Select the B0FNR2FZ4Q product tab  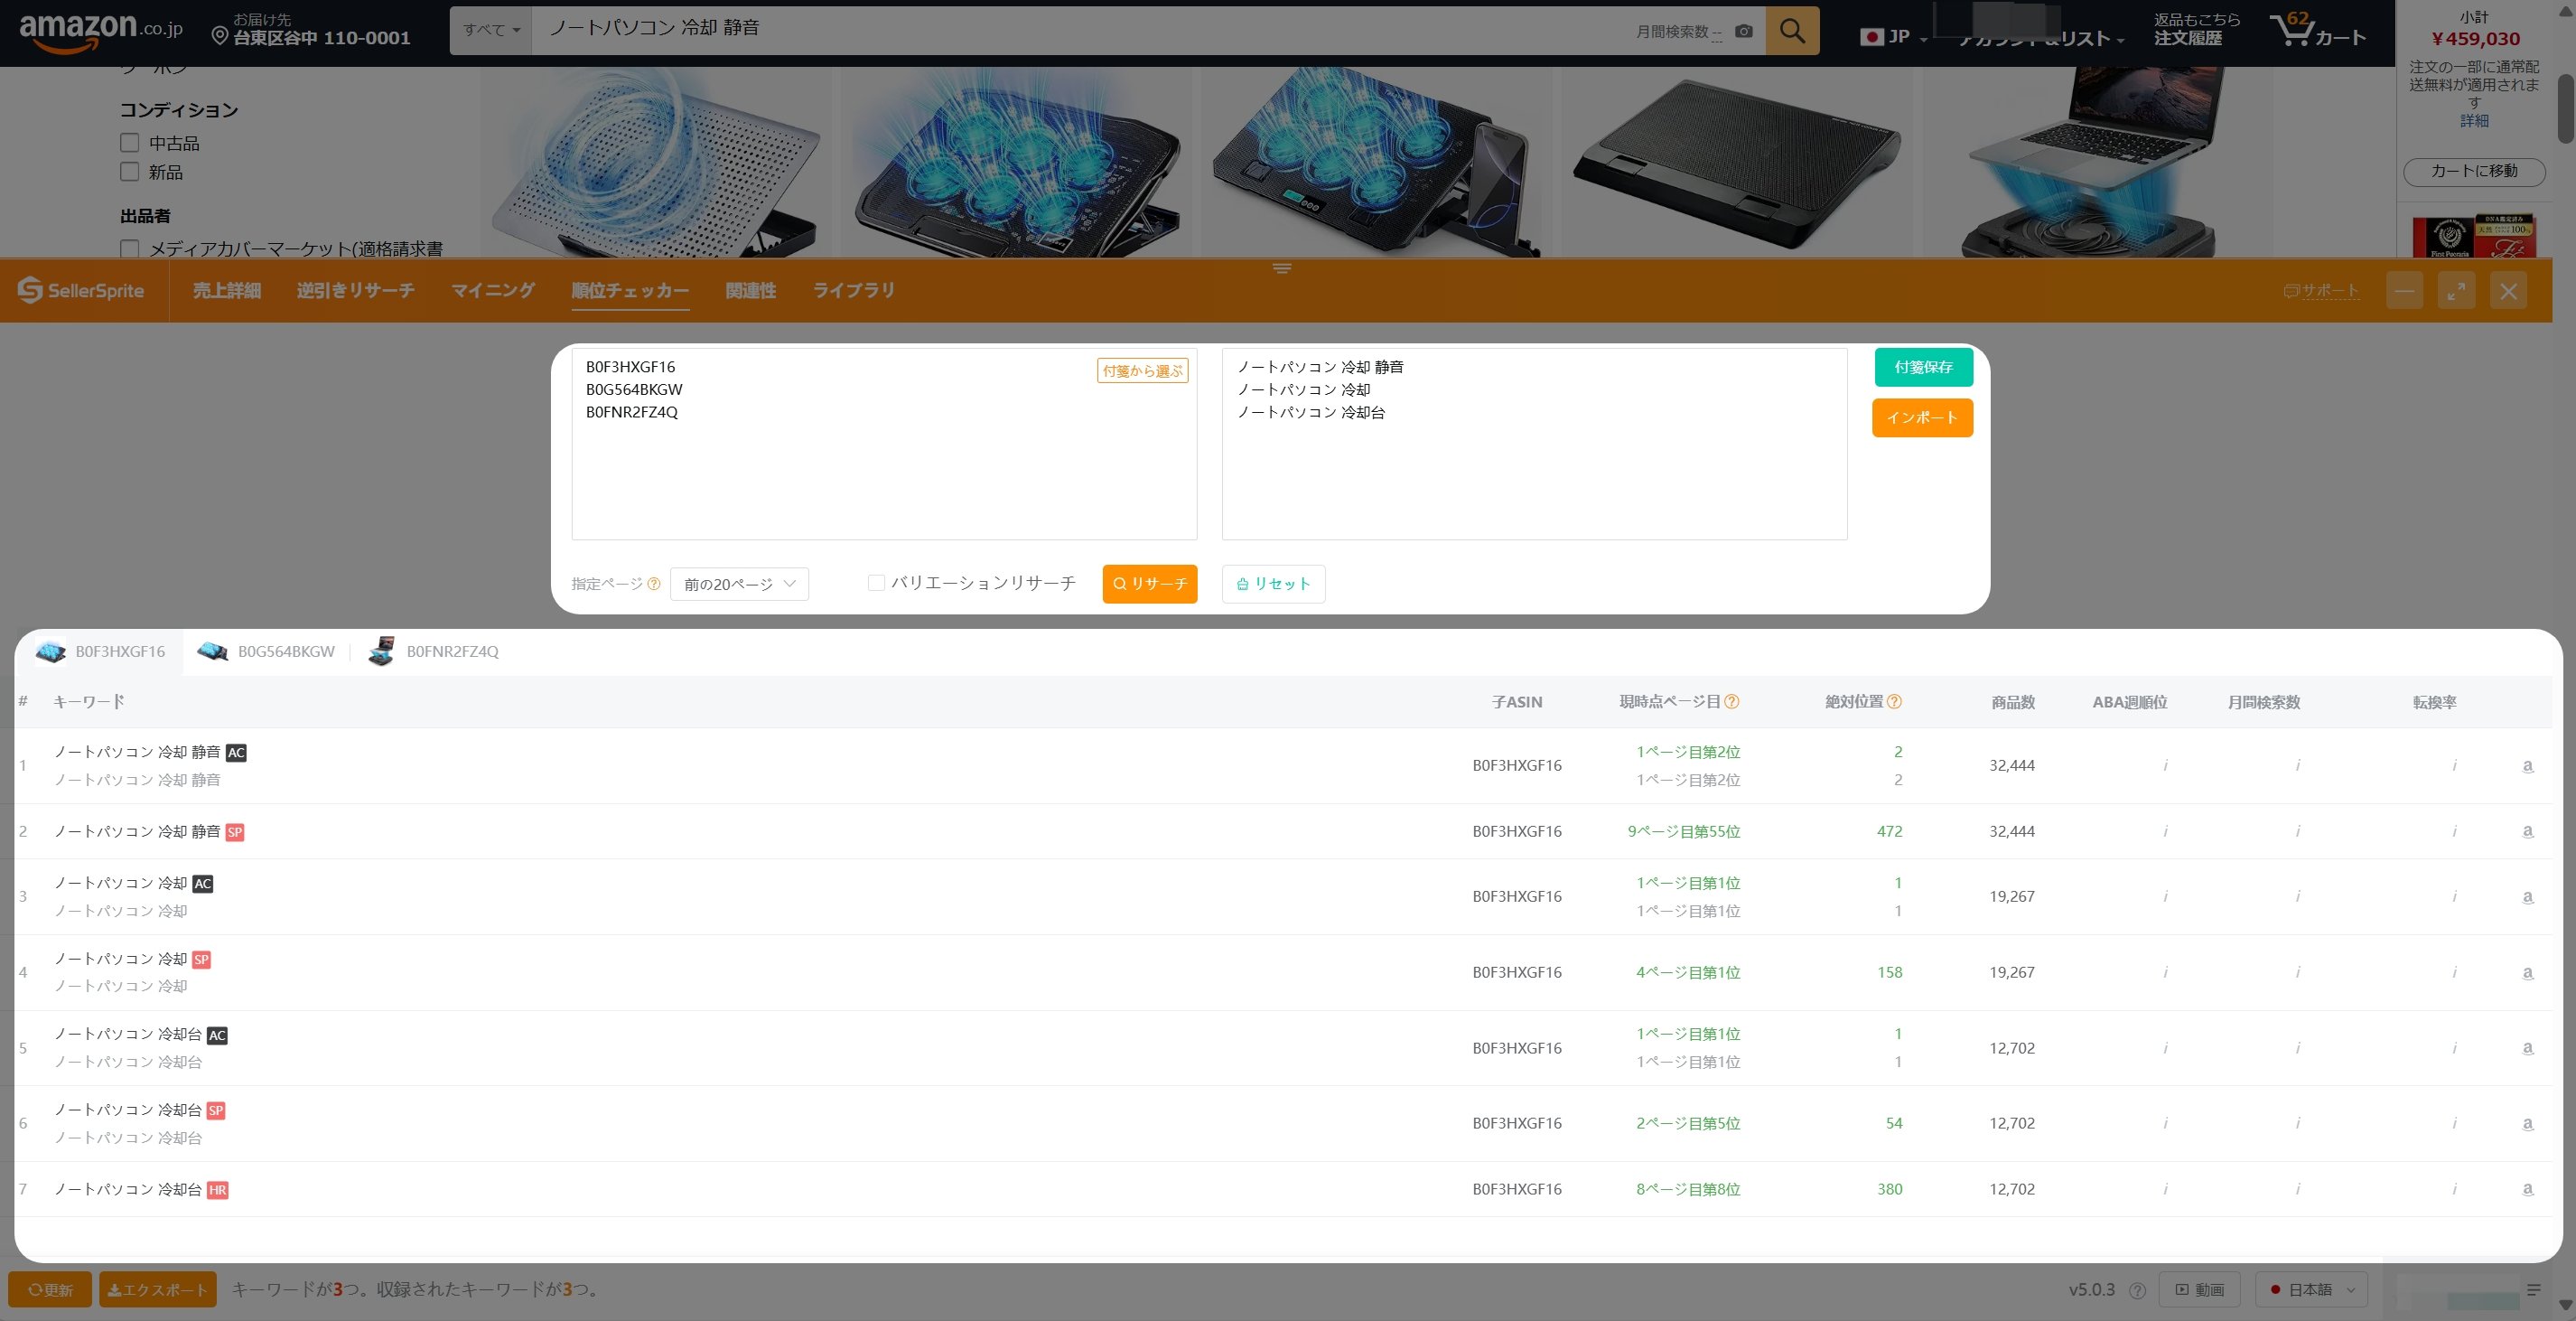(x=433, y=652)
